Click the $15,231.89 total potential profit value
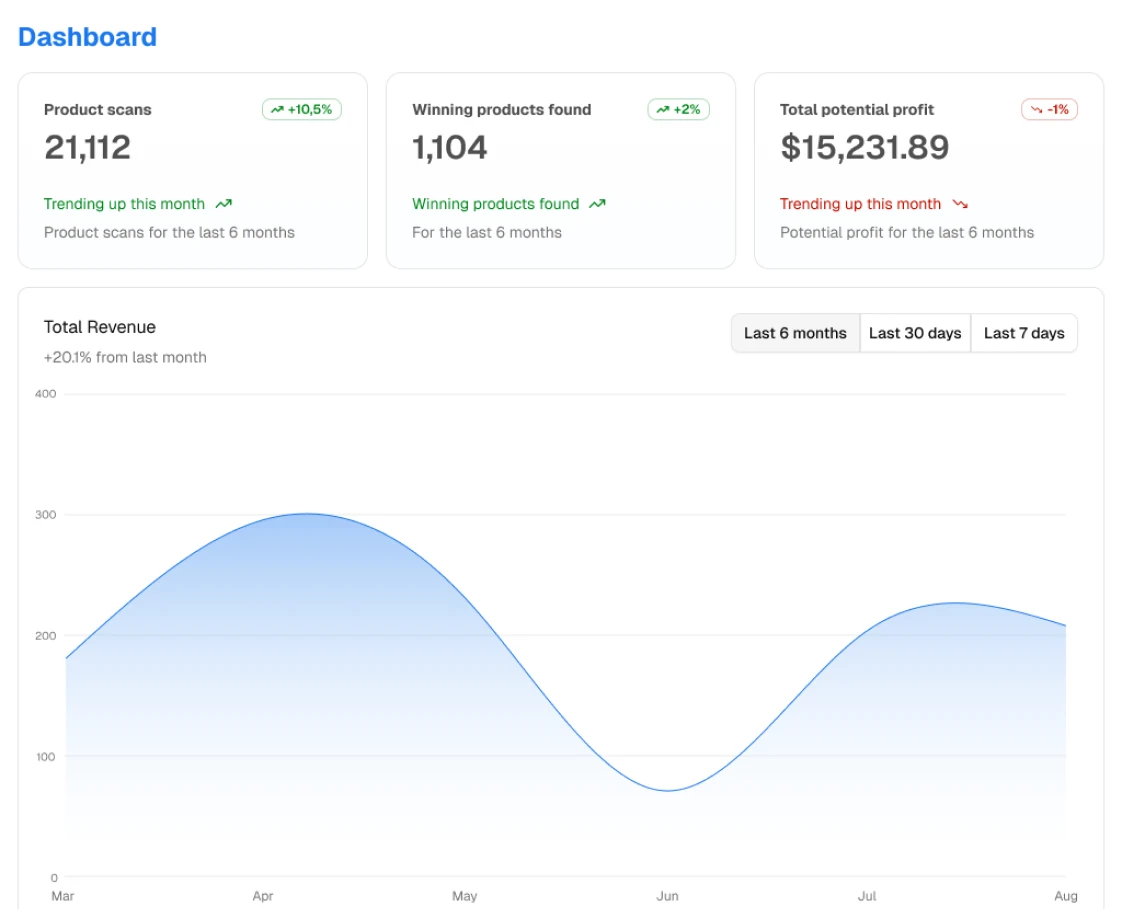The height and width of the screenshot is (916, 1122). tap(864, 148)
